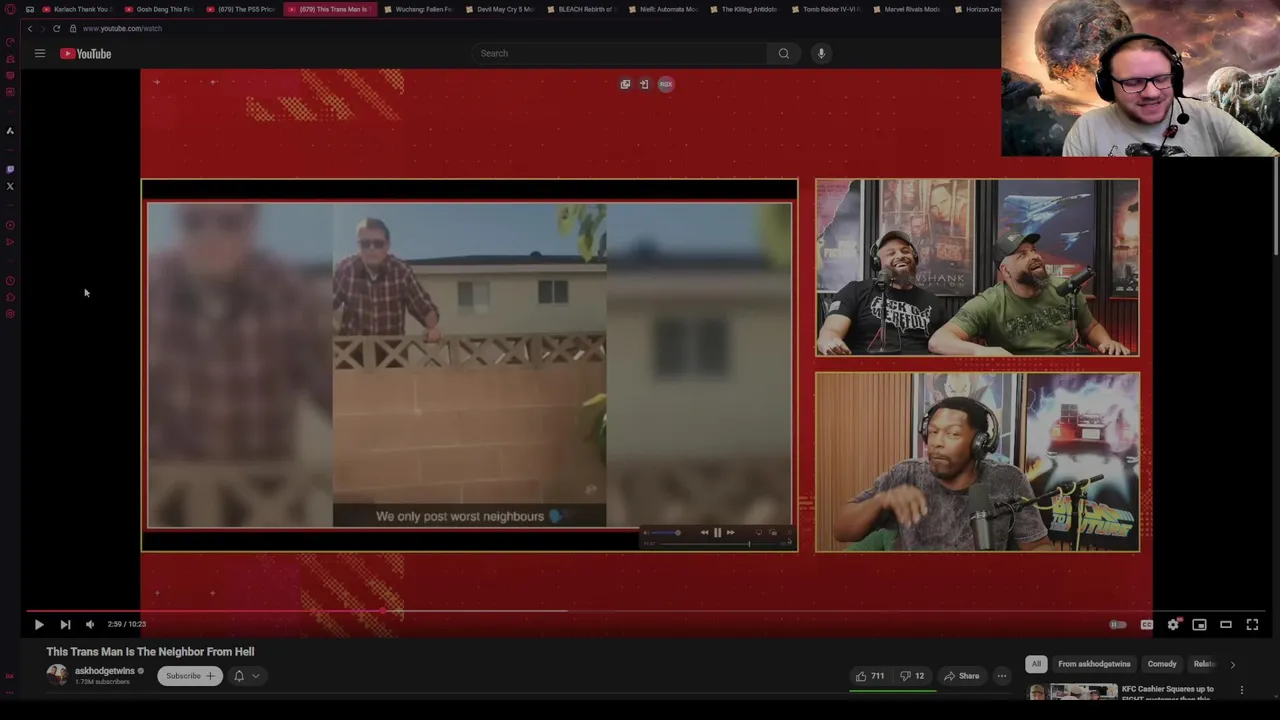This screenshot has height=720, width=1280.
Task: Open the Opera GX main menu logo
Action: 10,9
